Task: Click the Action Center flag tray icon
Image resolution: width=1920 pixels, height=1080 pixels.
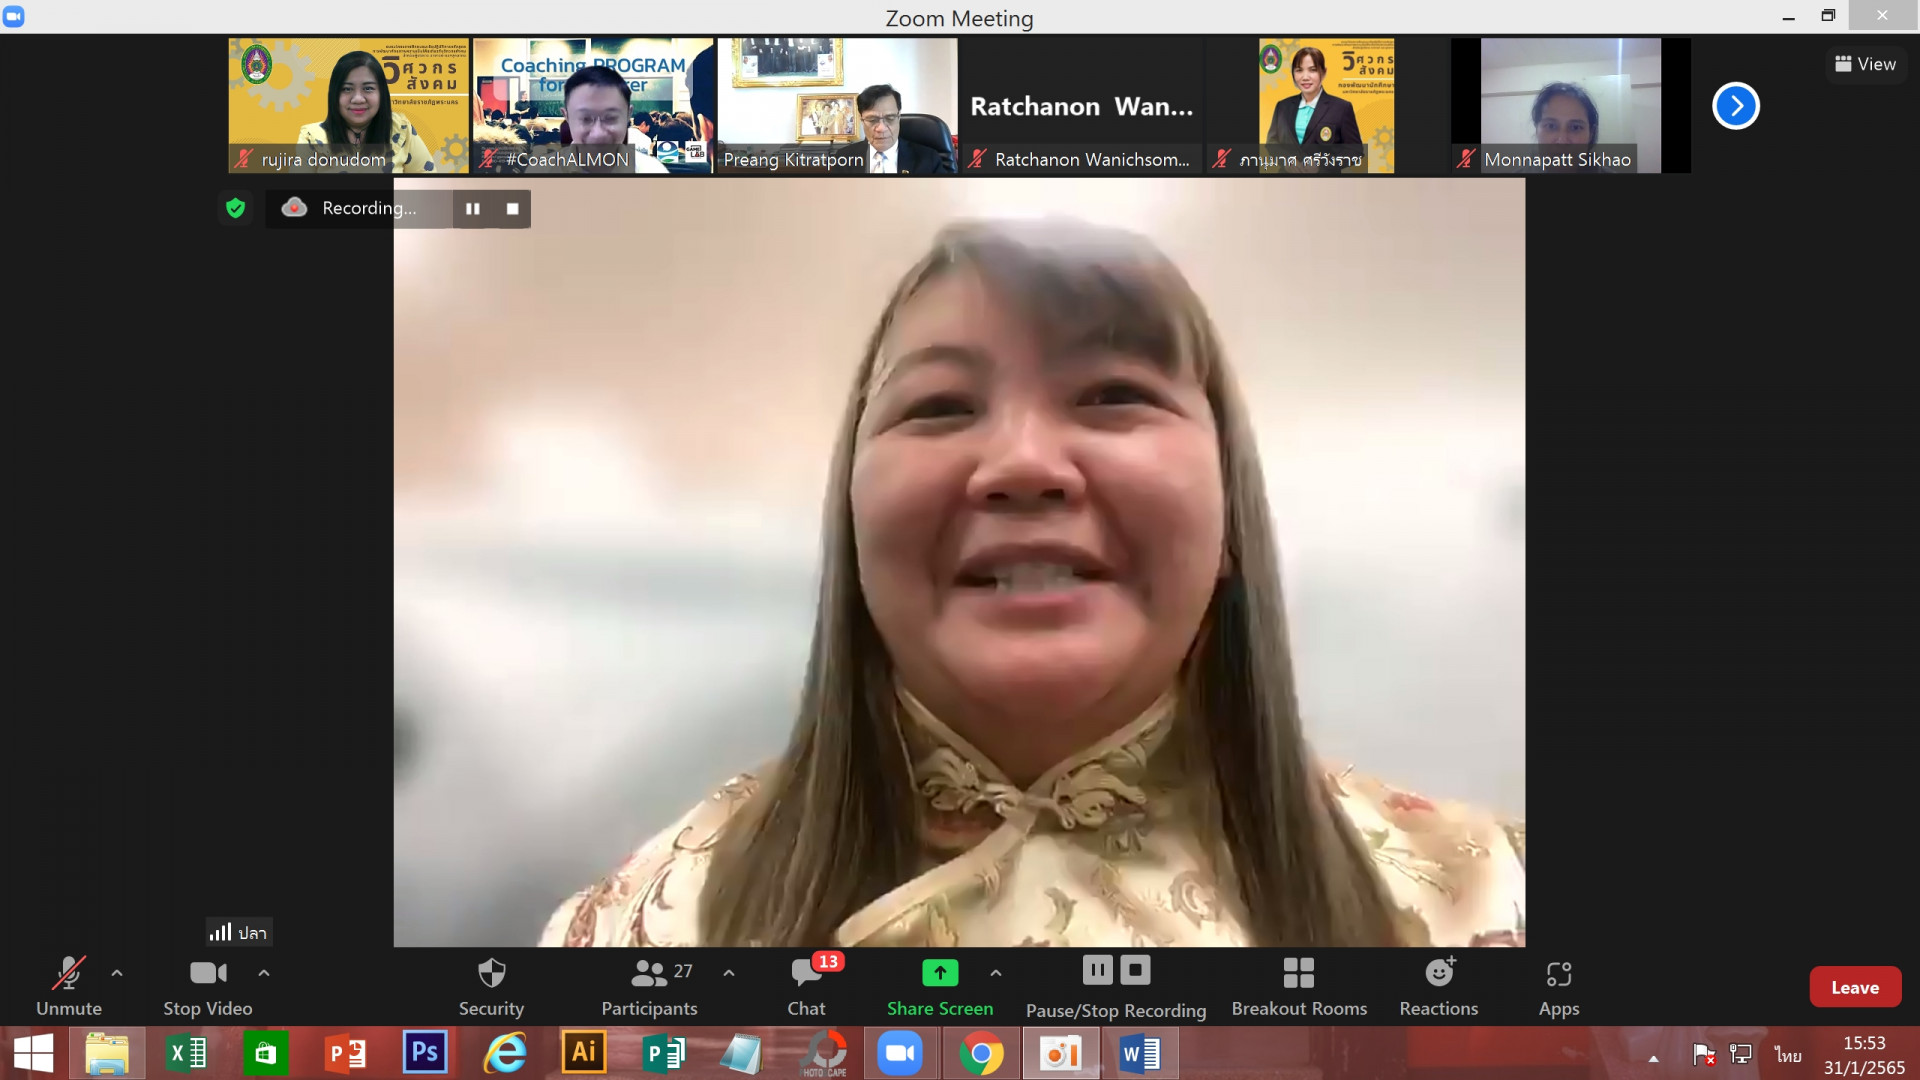Action: [1703, 1054]
